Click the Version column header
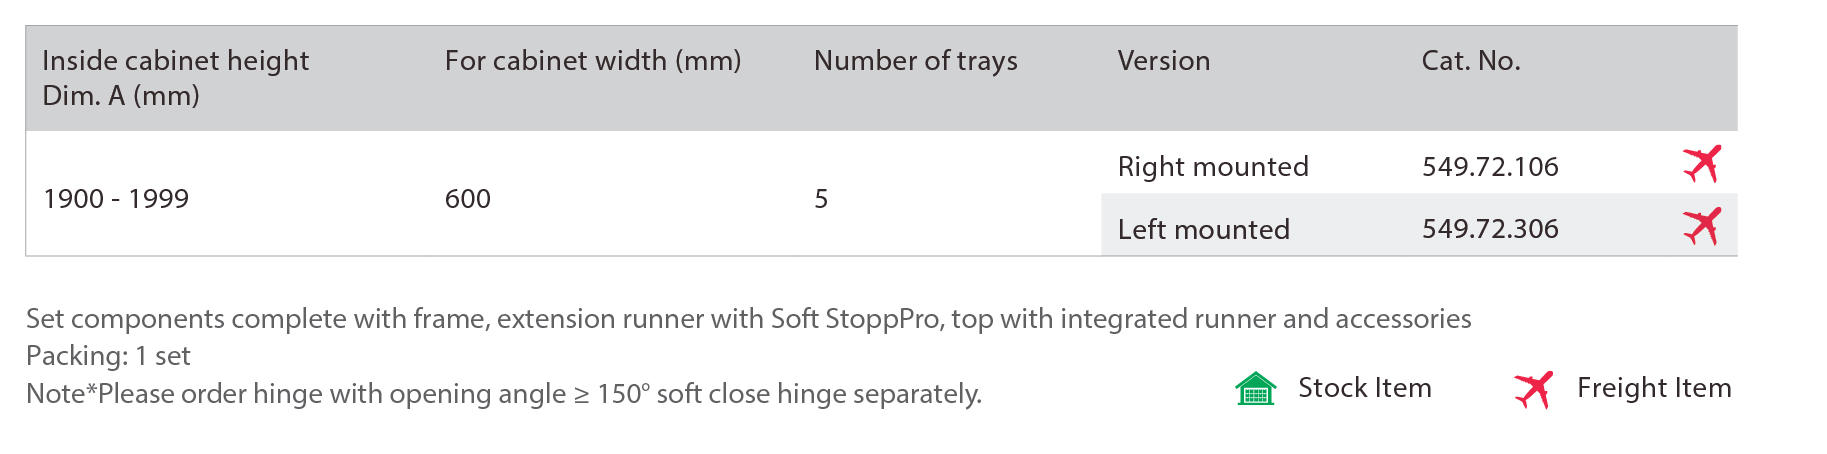The height and width of the screenshot is (454, 1827). (1164, 61)
